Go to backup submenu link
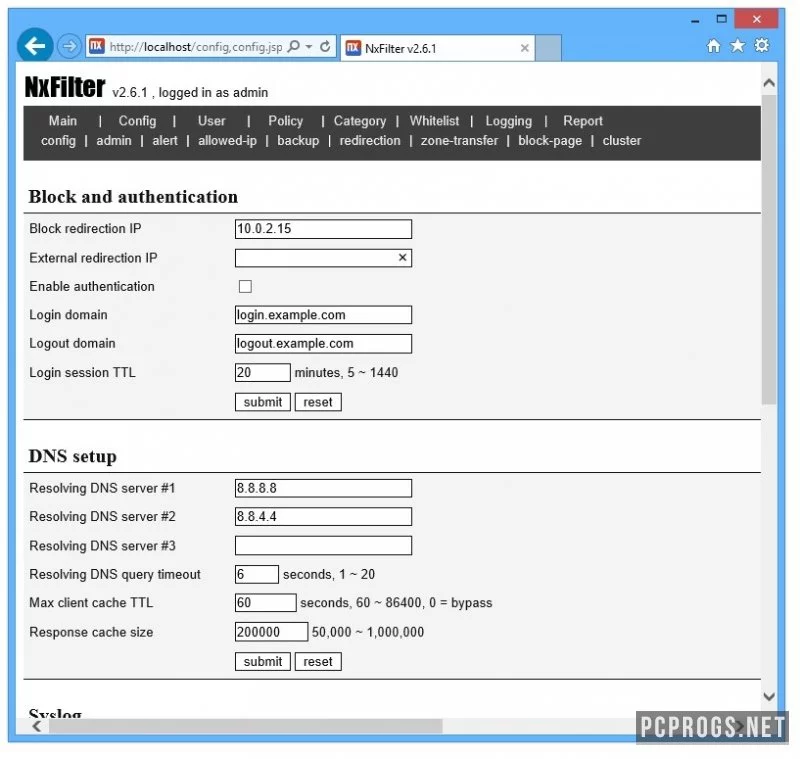800x759 pixels. (298, 141)
